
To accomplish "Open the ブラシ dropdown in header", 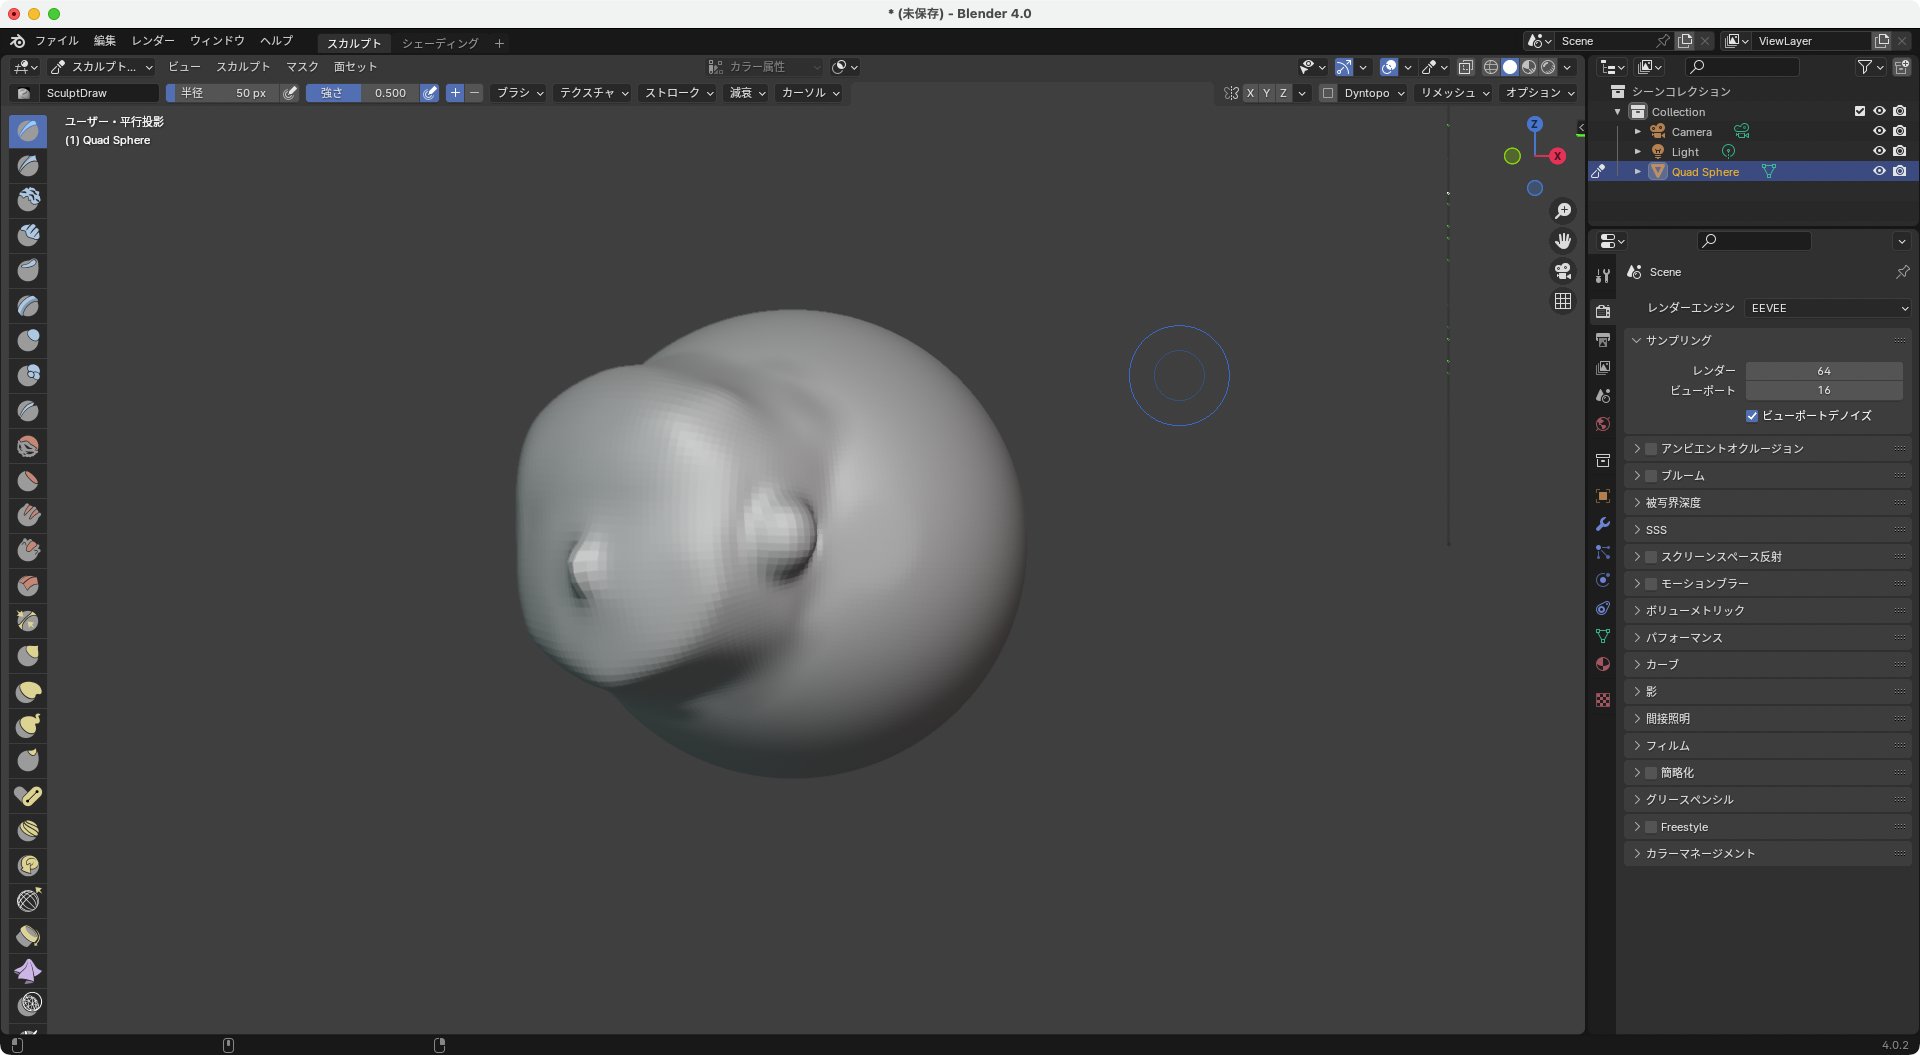I will [520, 93].
